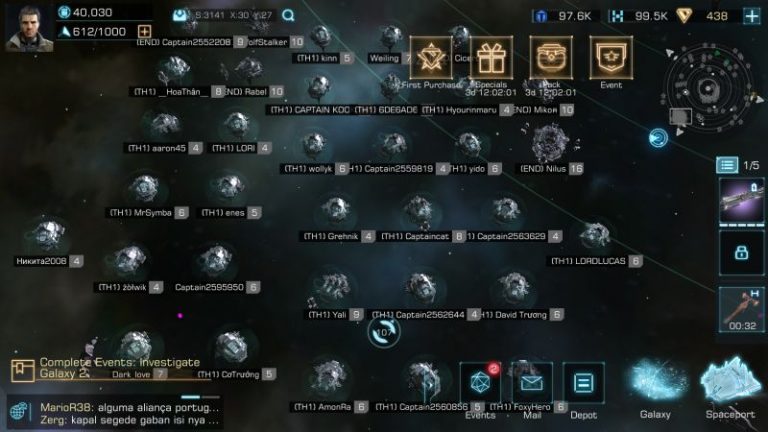Screen dimensions: 768x432
Task: Open the commander portrait profile
Action: tap(29, 27)
